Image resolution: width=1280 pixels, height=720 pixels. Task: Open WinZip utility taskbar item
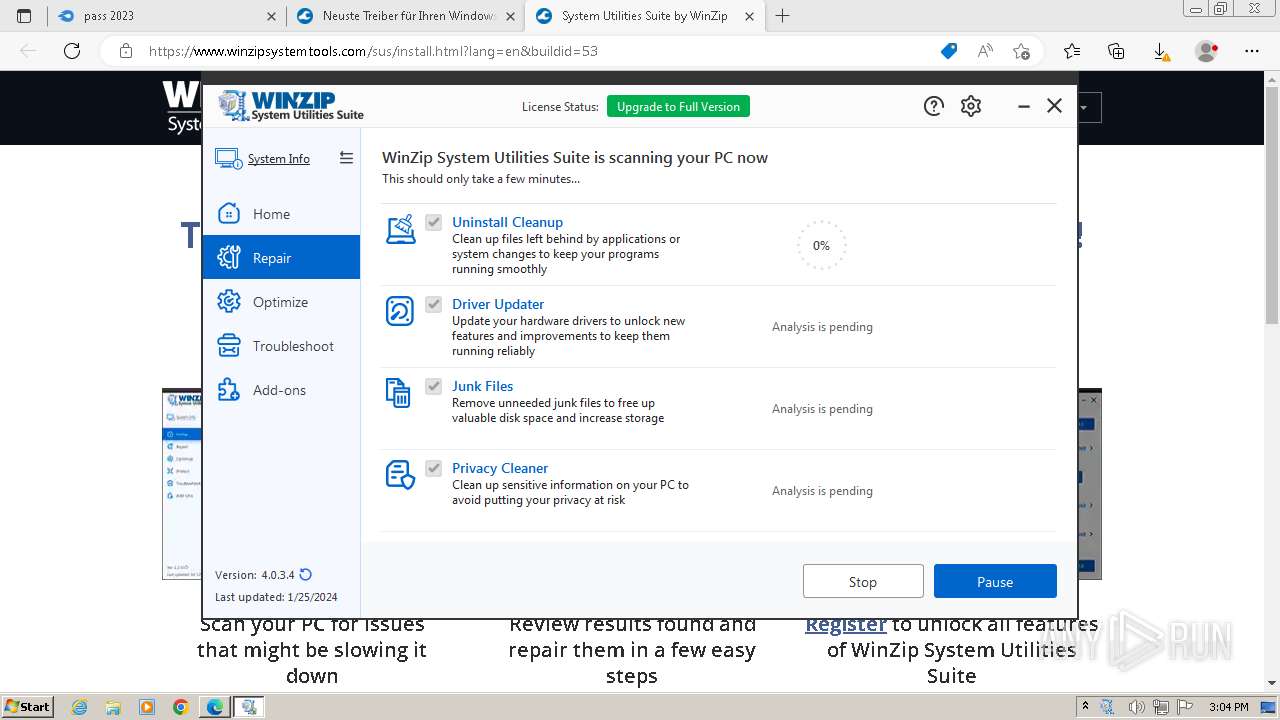[x=248, y=707]
